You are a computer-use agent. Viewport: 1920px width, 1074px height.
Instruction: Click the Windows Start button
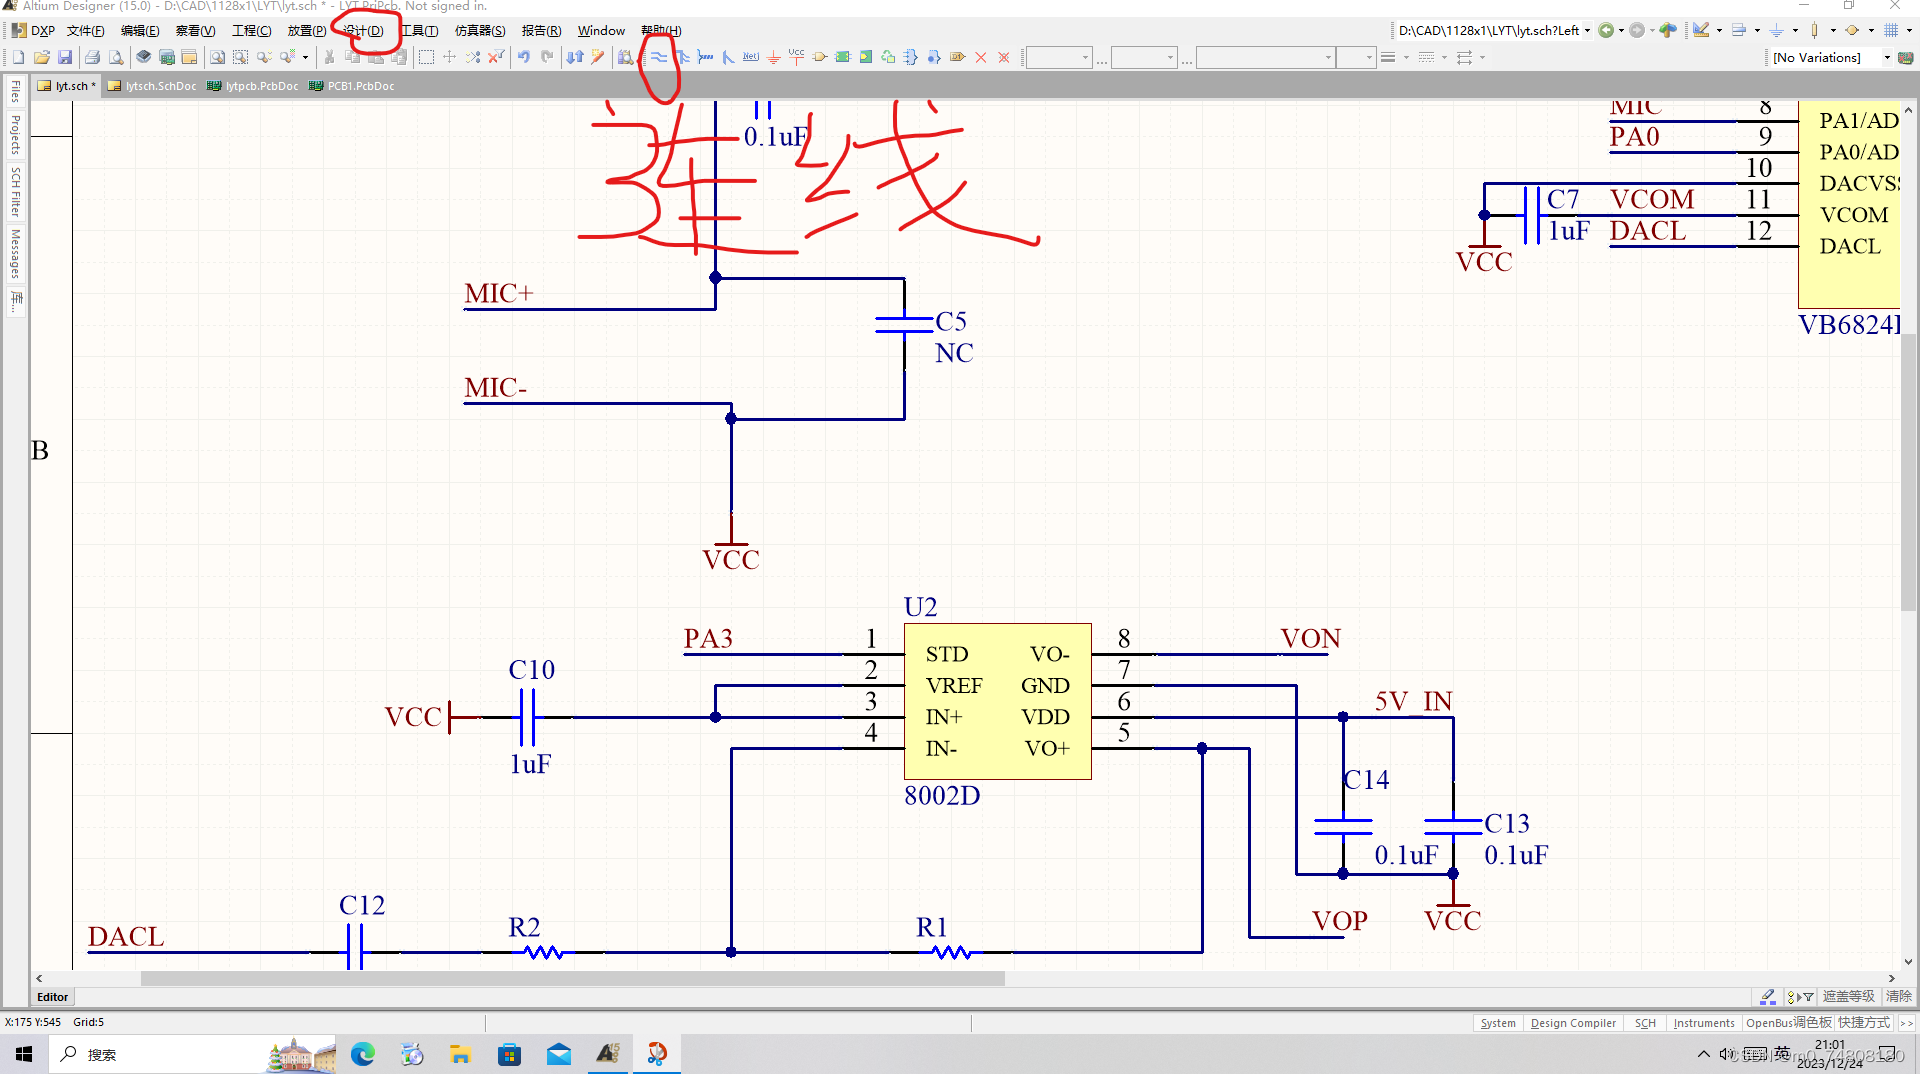[x=24, y=1054]
